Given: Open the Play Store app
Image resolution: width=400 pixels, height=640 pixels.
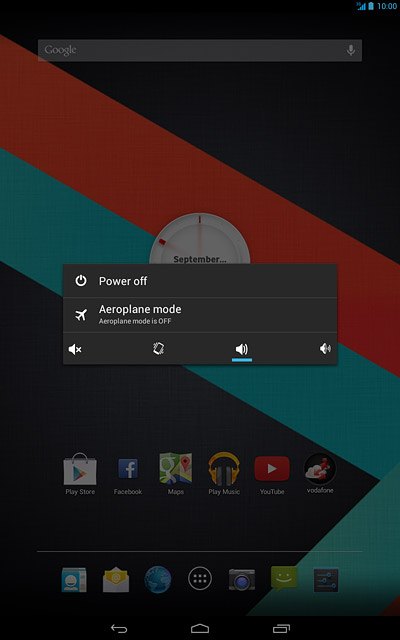Looking at the screenshot, I should (x=80, y=474).
